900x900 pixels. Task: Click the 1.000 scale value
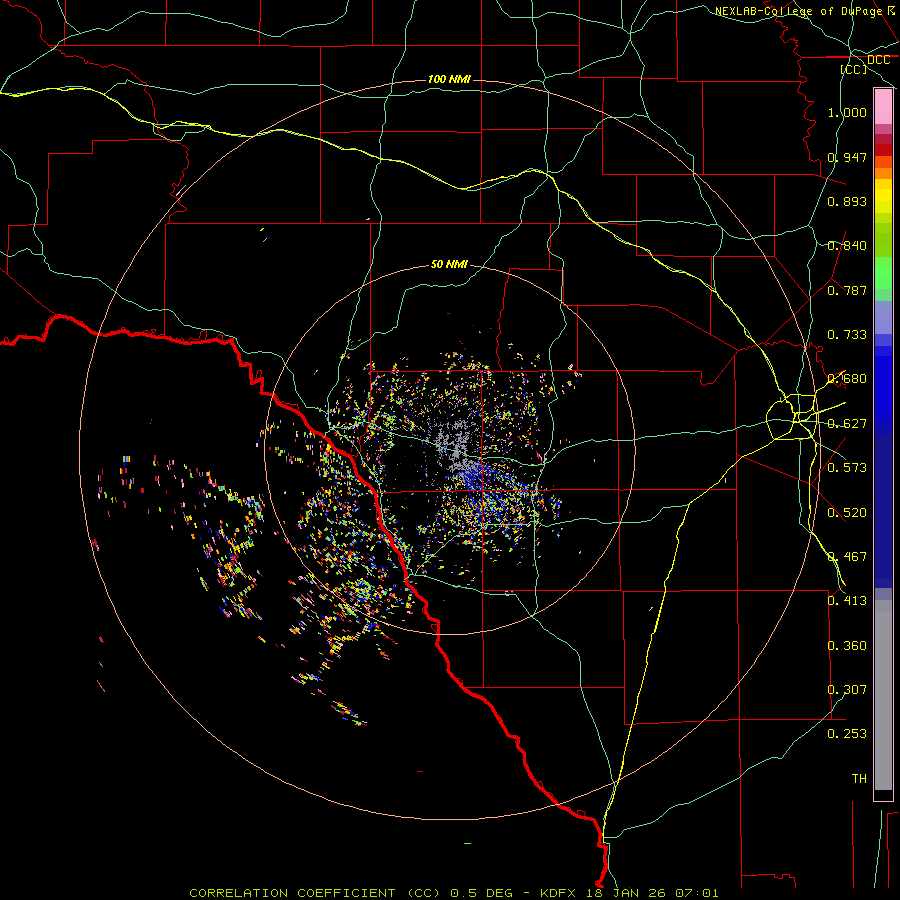pos(847,112)
